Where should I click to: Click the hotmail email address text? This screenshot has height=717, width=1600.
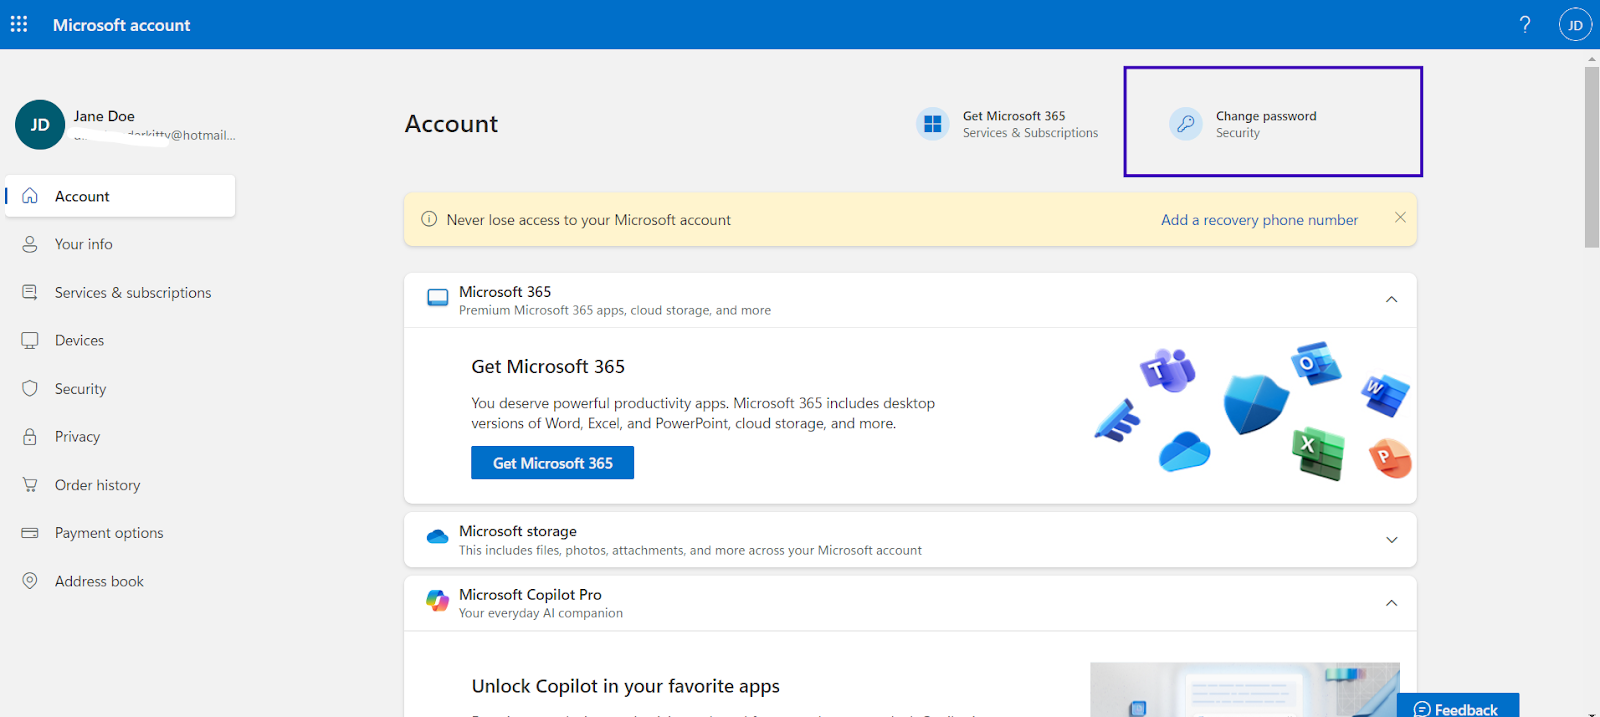pyautogui.click(x=155, y=136)
